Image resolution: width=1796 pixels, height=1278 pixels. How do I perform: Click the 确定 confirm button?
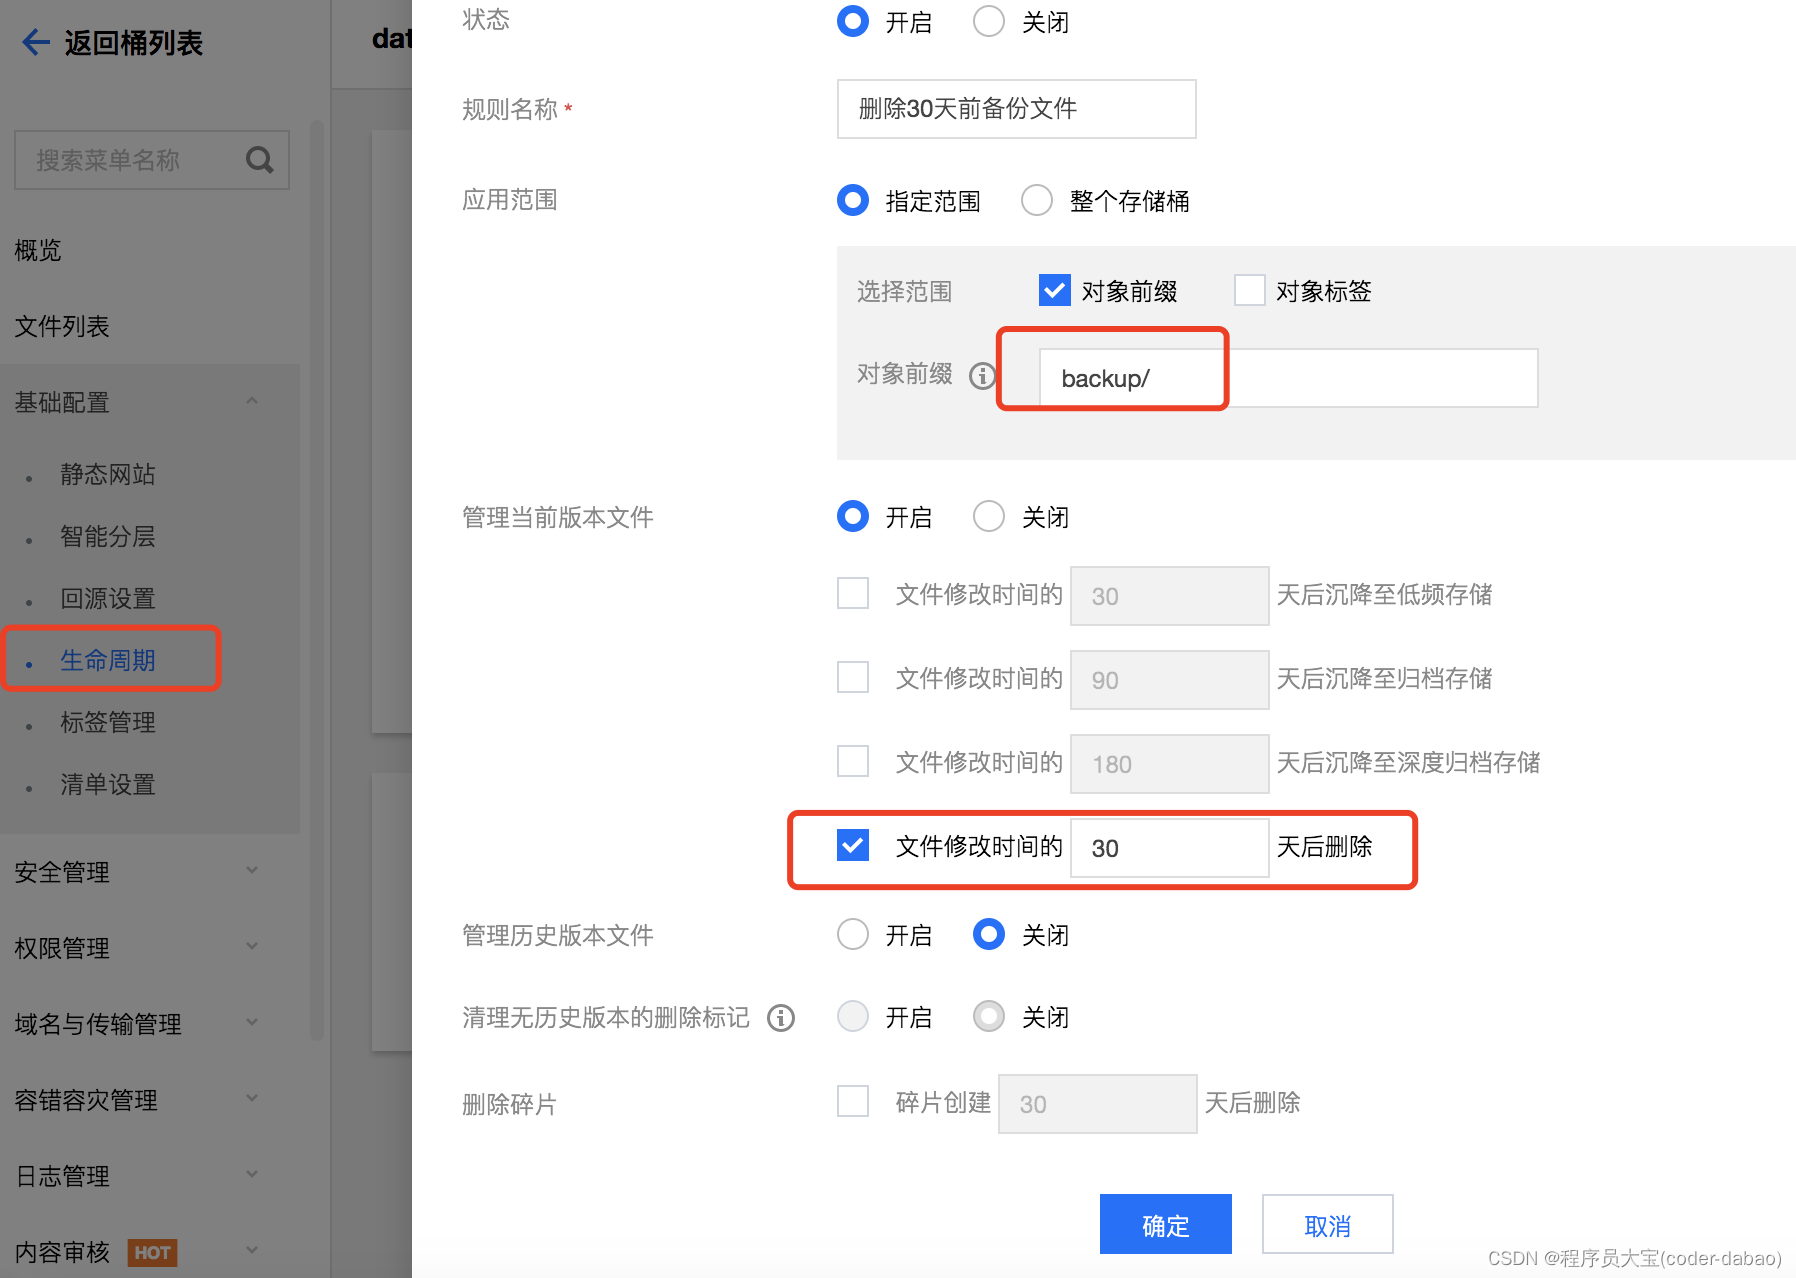click(x=1164, y=1223)
